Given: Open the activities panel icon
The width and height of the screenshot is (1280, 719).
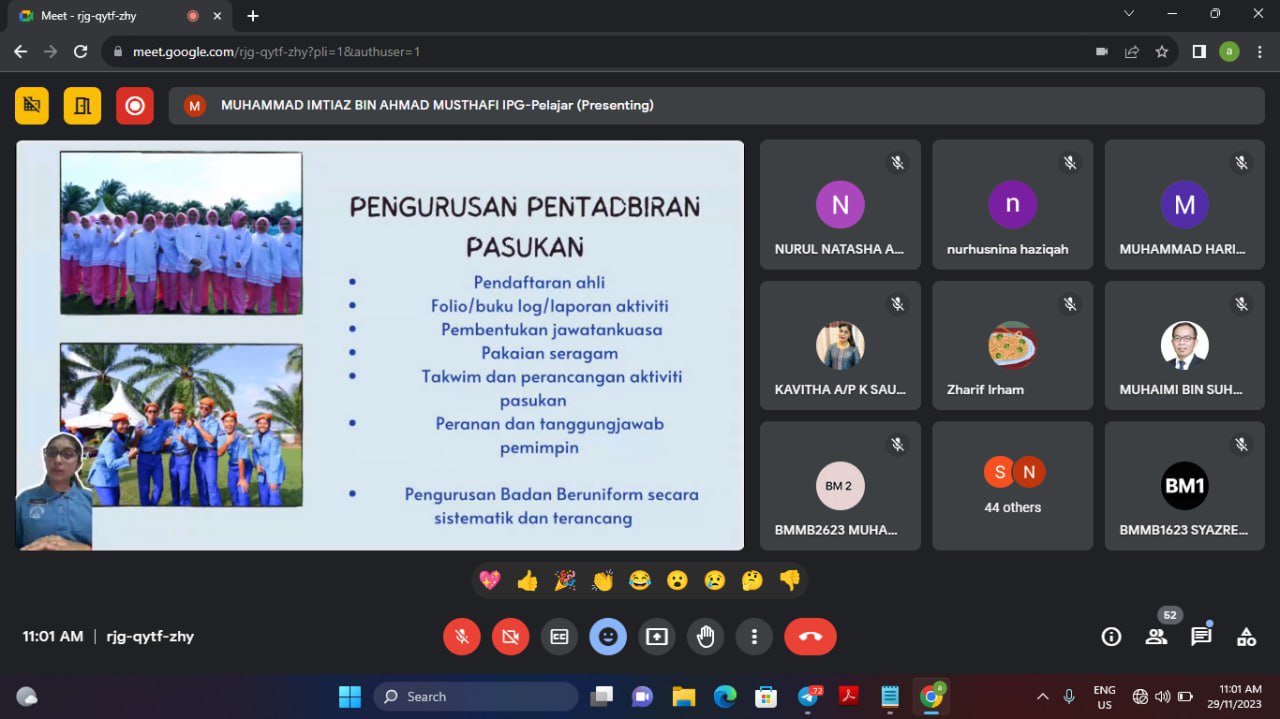Looking at the screenshot, I should tap(1246, 636).
